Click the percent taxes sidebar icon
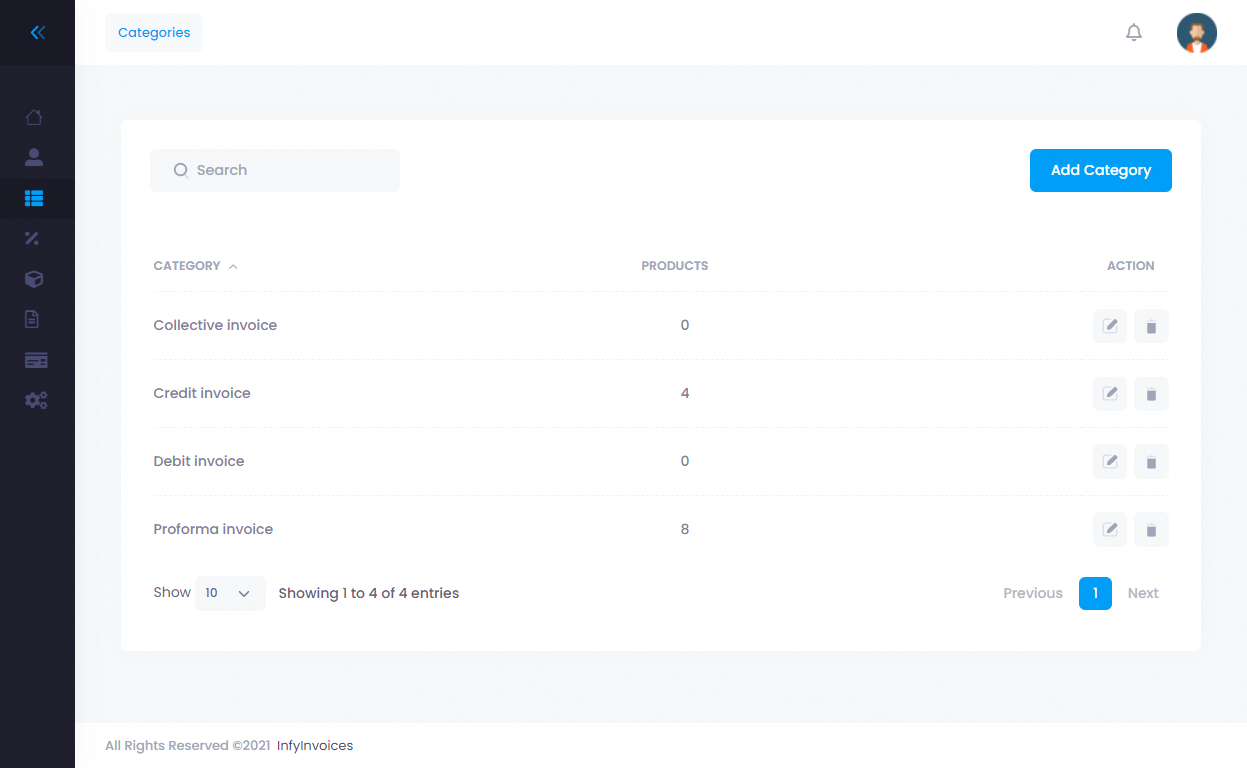Screen dimensions: 1247x768 (x=32, y=238)
